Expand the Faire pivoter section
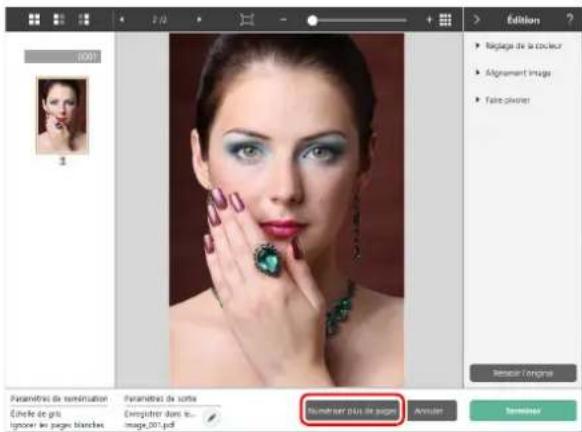The height and width of the screenshot is (432, 582). pos(503,100)
